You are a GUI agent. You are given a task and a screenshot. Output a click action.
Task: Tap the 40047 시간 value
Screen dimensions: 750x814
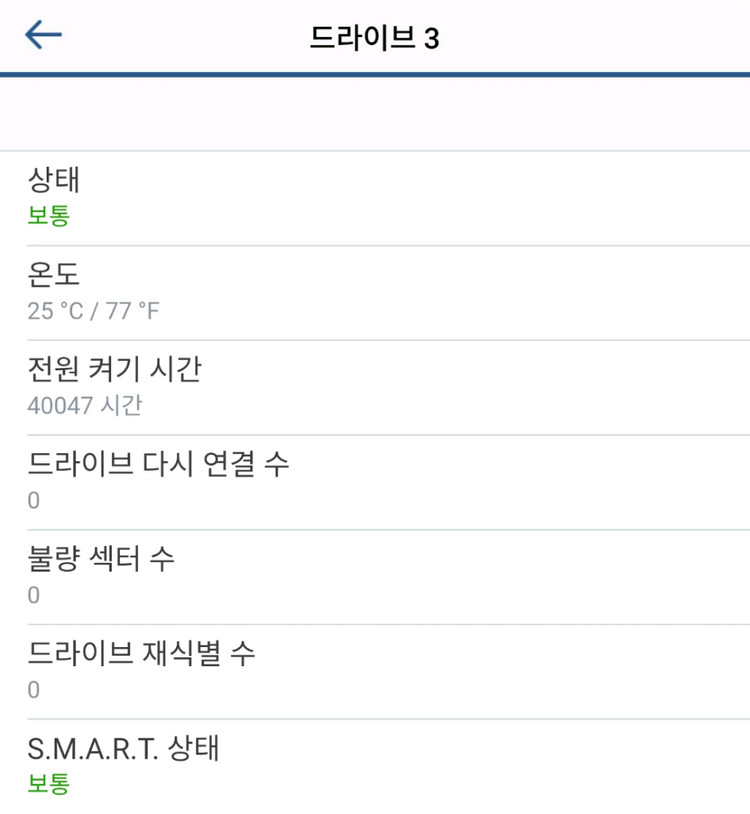tap(85, 405)
